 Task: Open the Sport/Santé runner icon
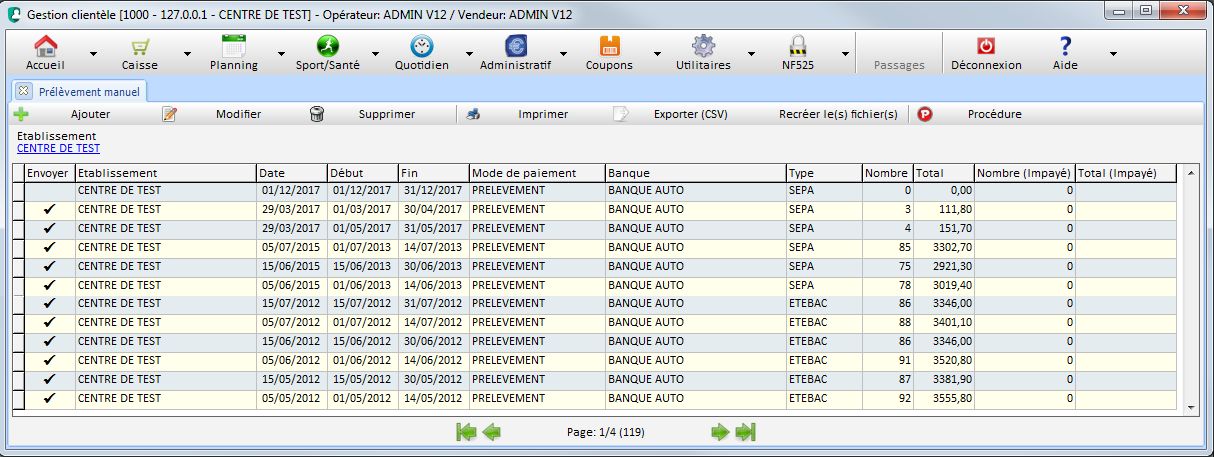click(328, 46)
